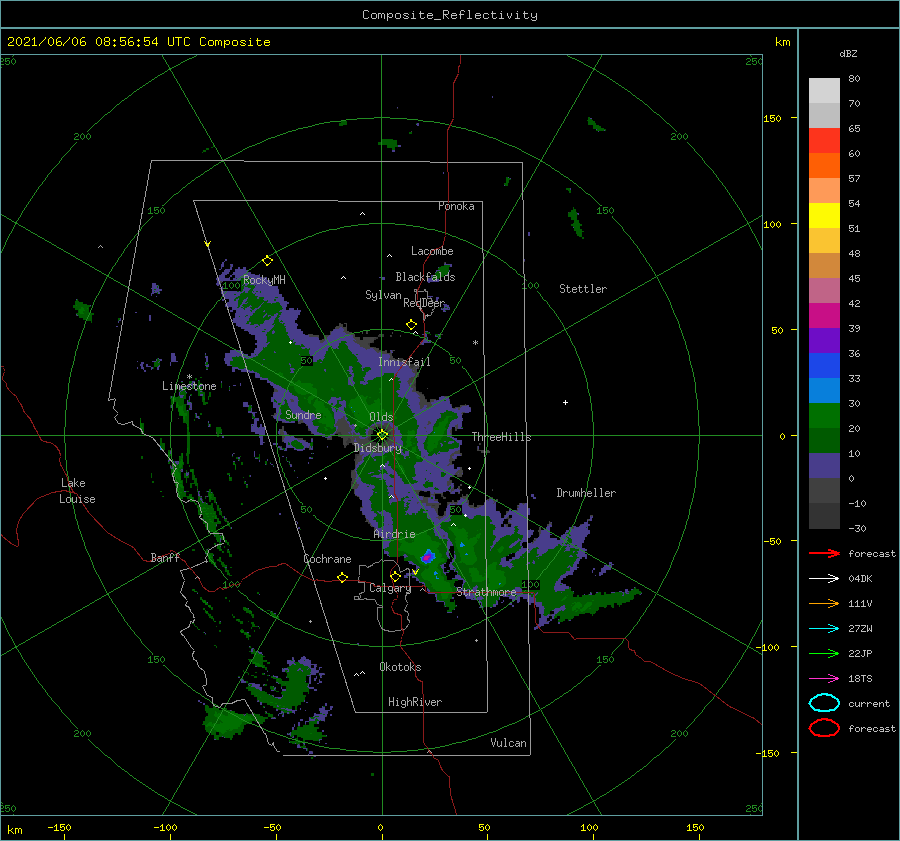Click the Vulcan label

pos(508,743)
